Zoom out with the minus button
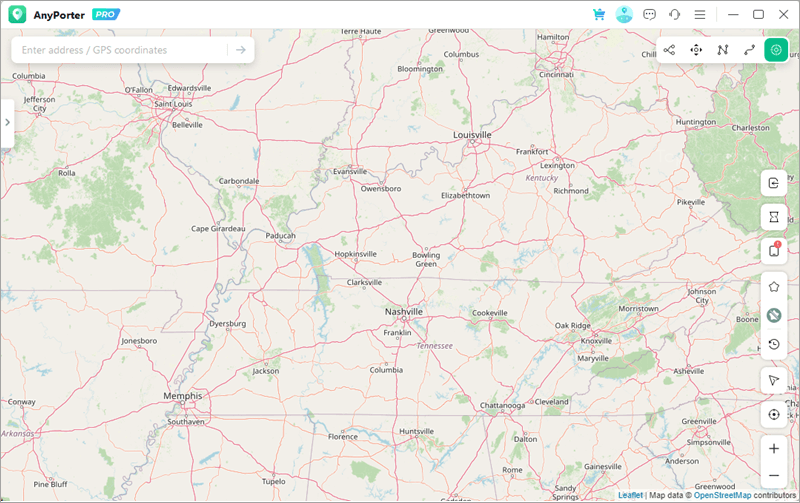This screenshot has width=800, height=503. coord(774,475)
